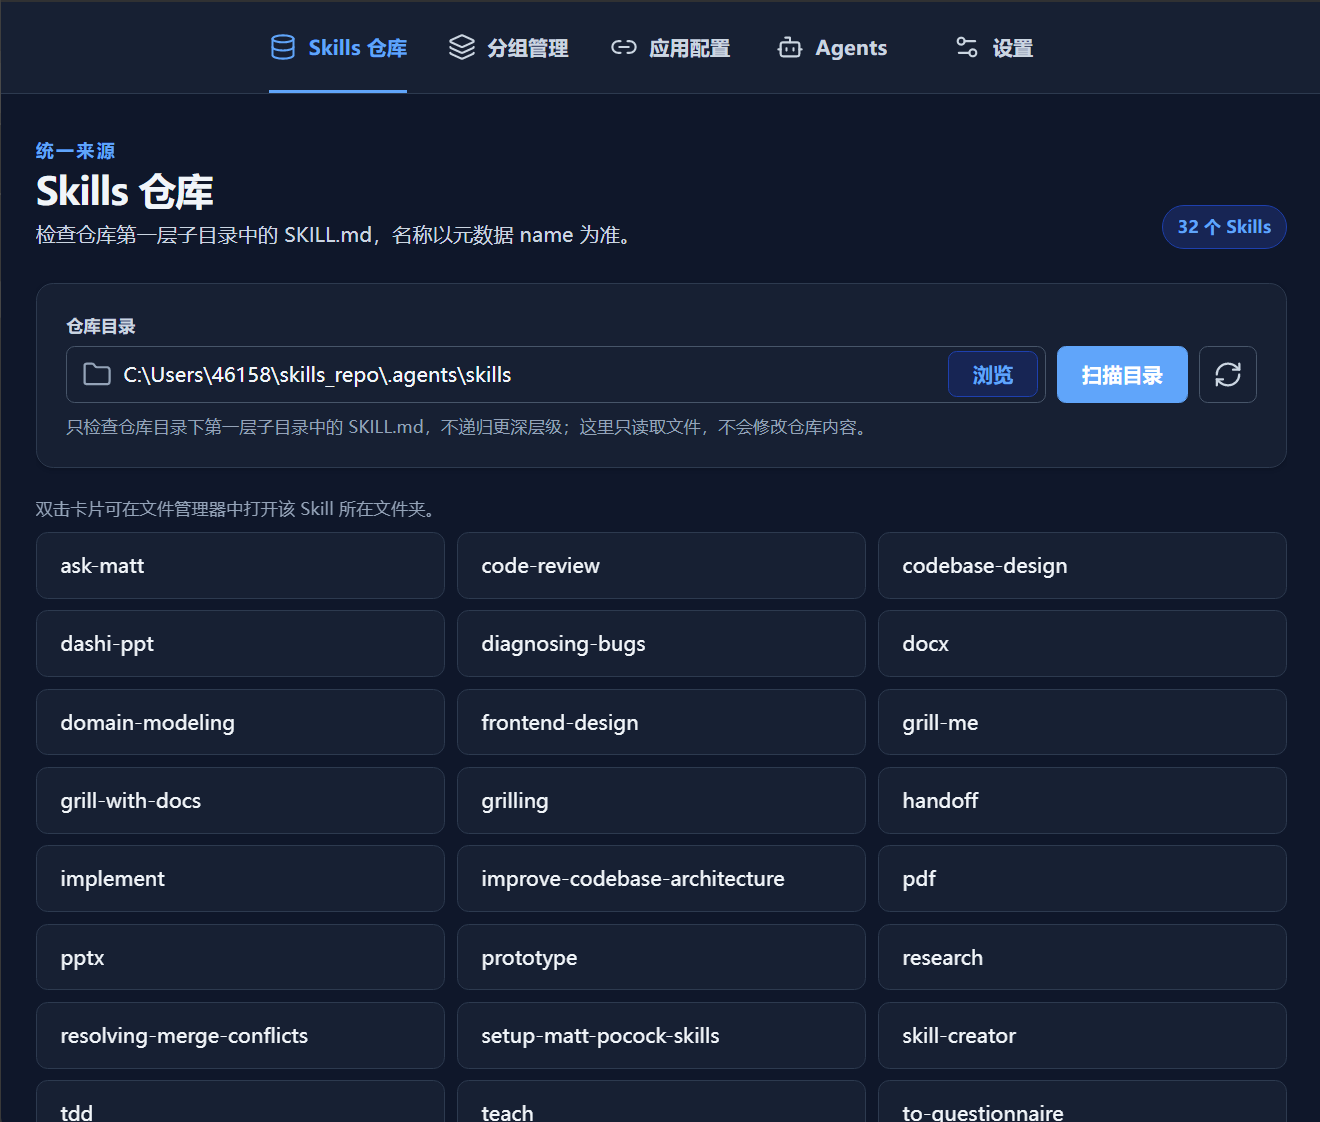Select the resolving-merge-conflicts skill card
Image resolution: width=1320 pixels, height=1122 pixels.
tap(240, 1036)
